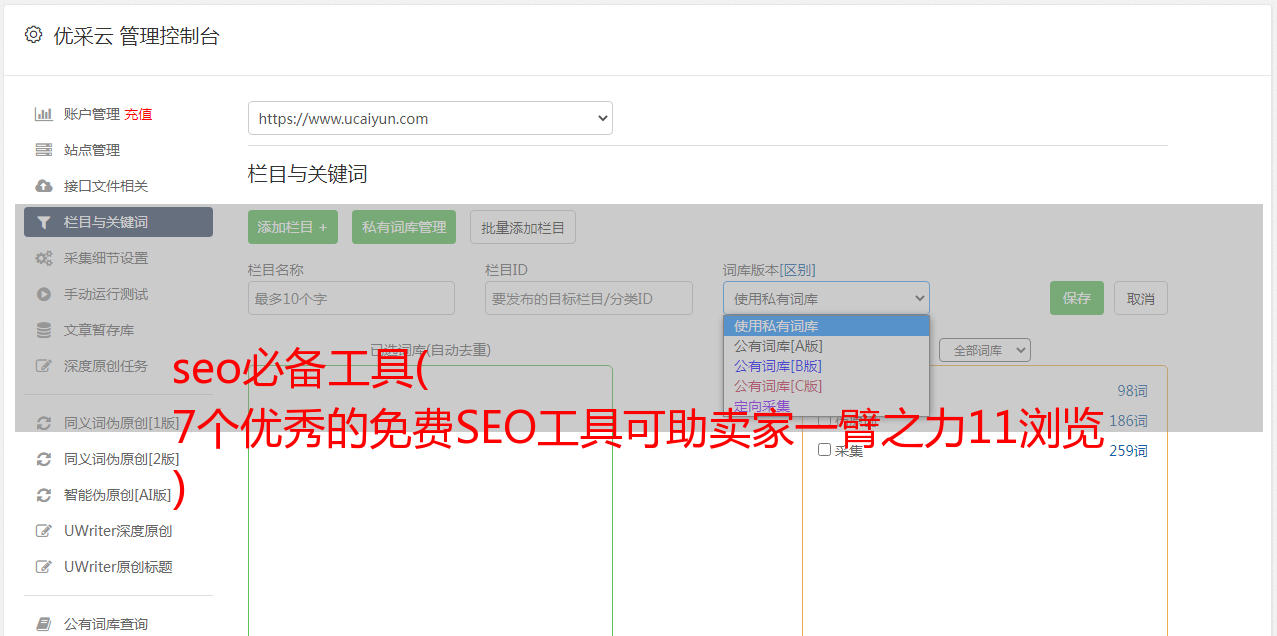Focus the 栏目名称 input field
This screenshot has width=1277, height=636.
pos(351,298)
